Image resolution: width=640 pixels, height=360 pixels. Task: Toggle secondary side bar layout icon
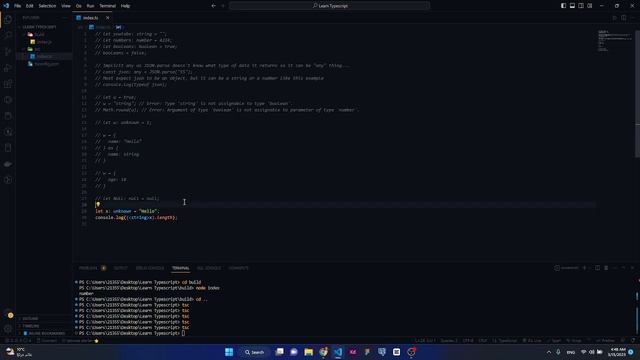point(581,6)
